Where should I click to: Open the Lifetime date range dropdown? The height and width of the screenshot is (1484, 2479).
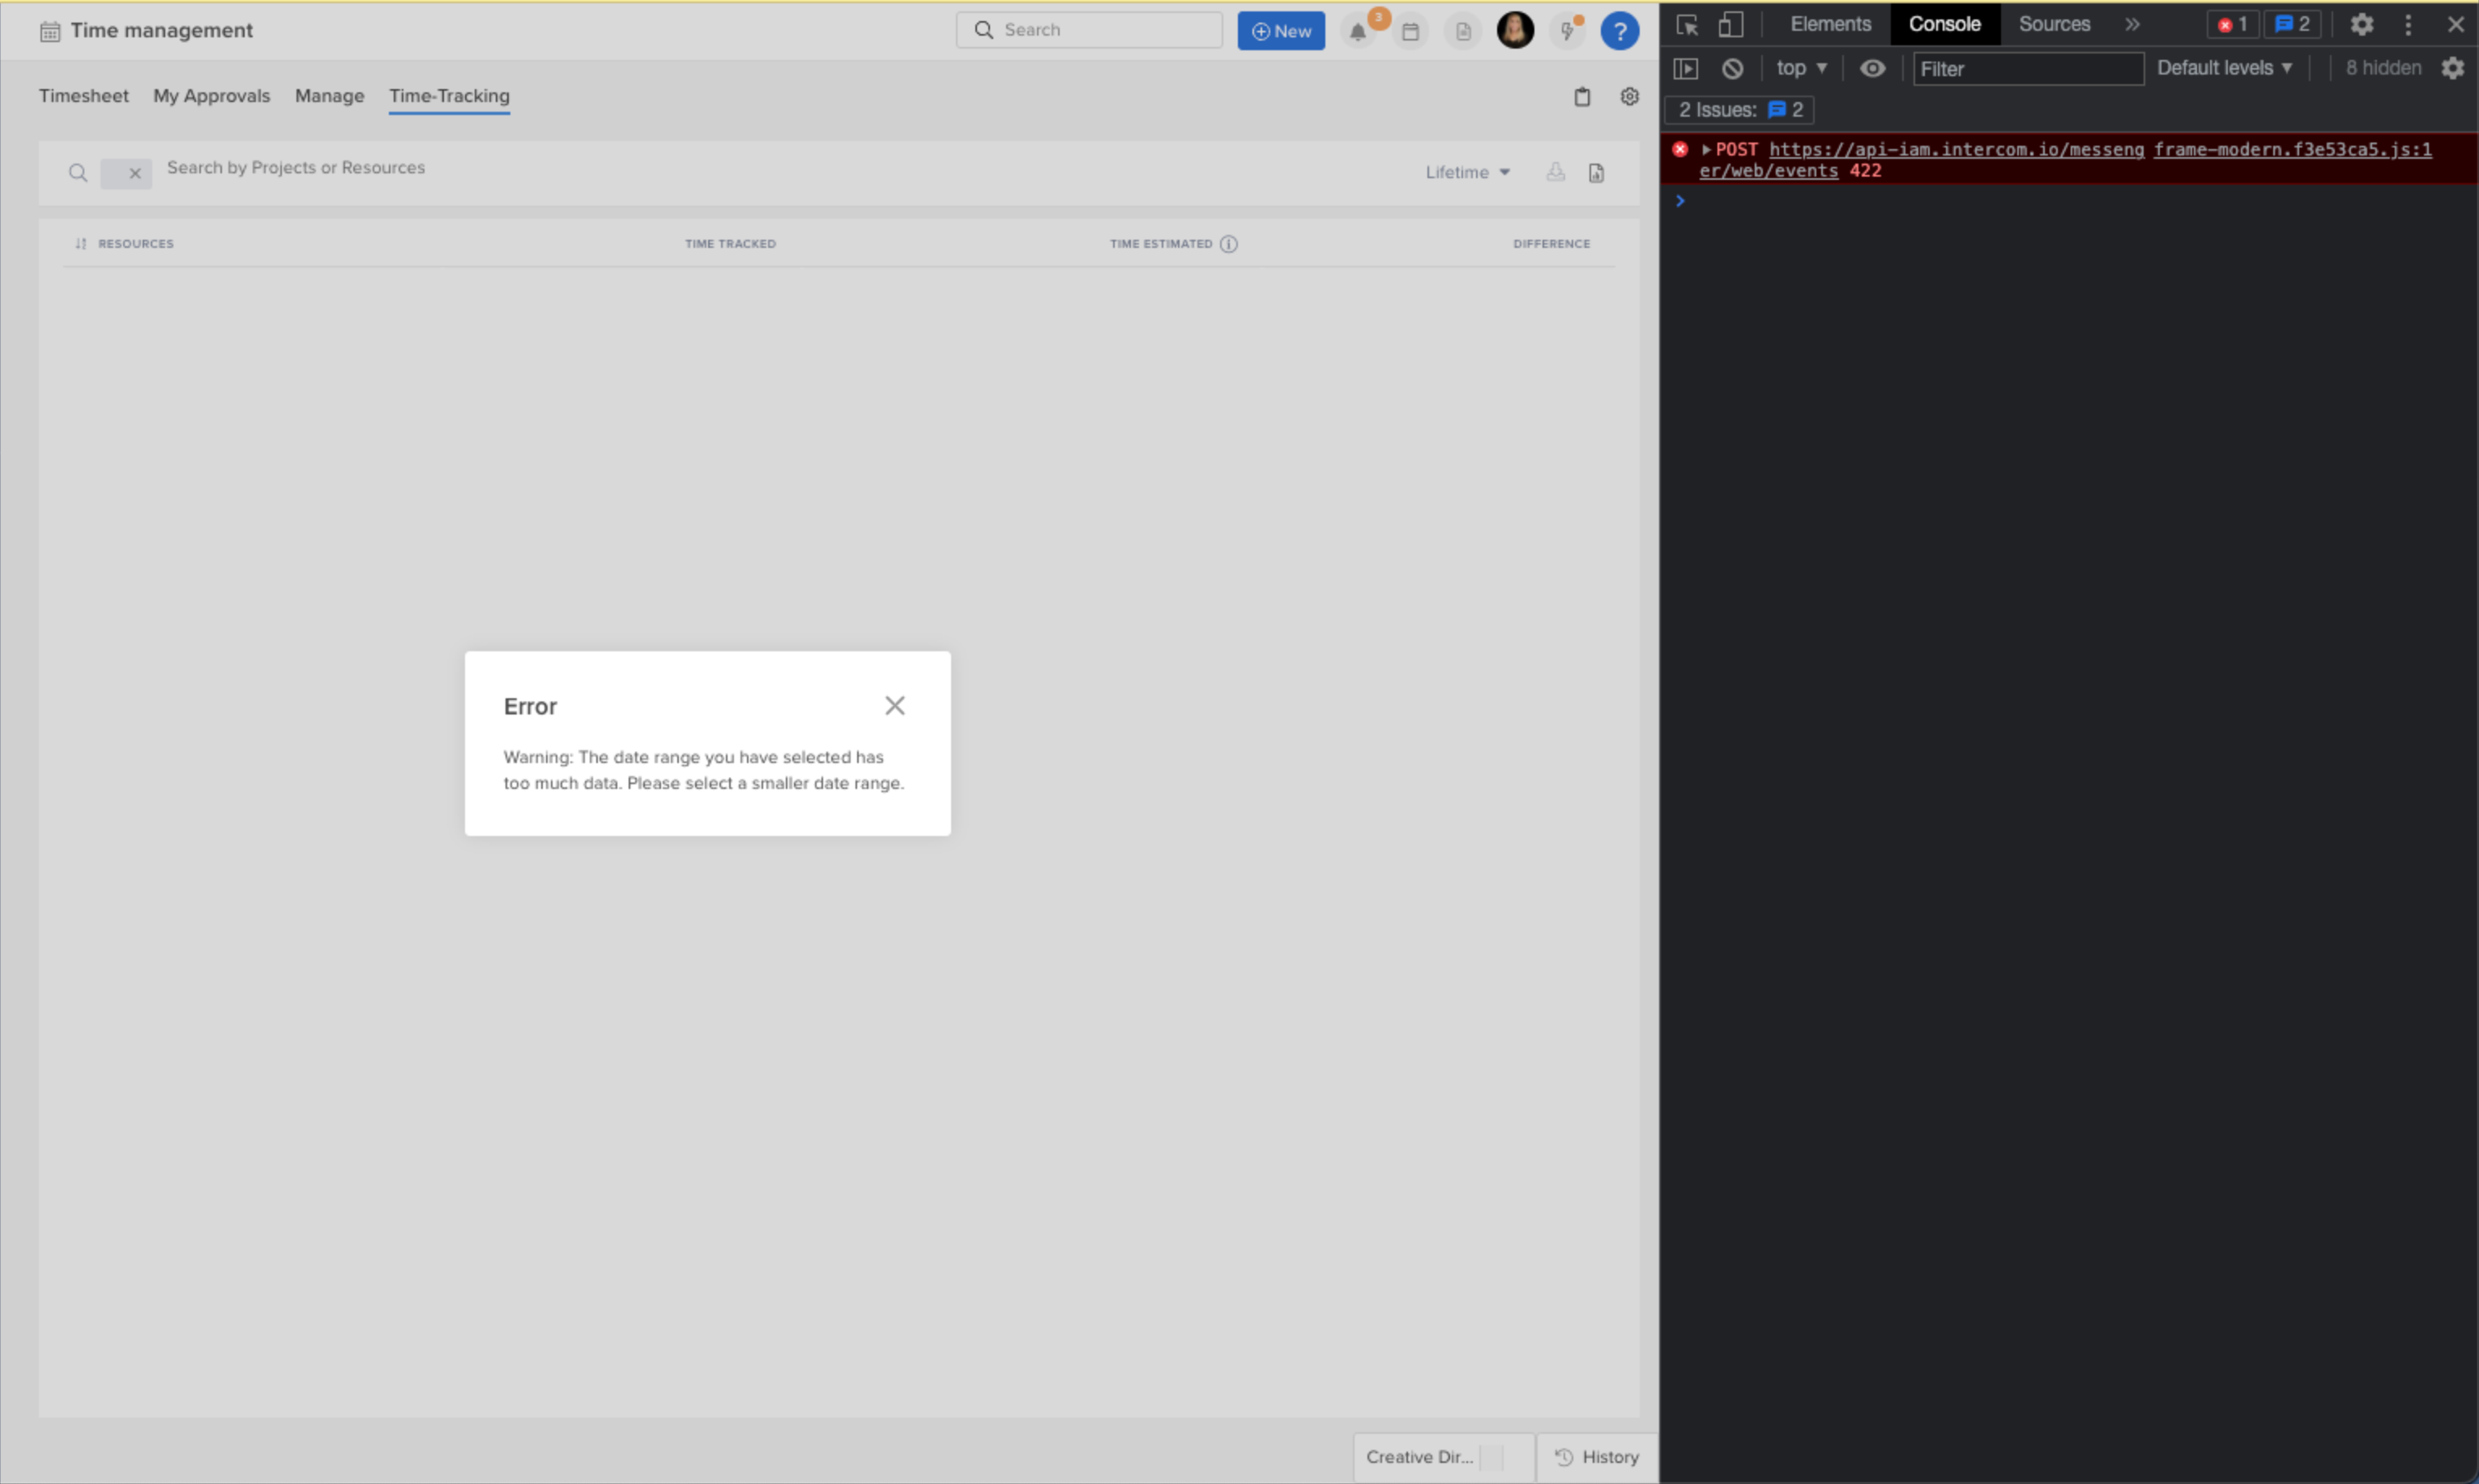1467,172
